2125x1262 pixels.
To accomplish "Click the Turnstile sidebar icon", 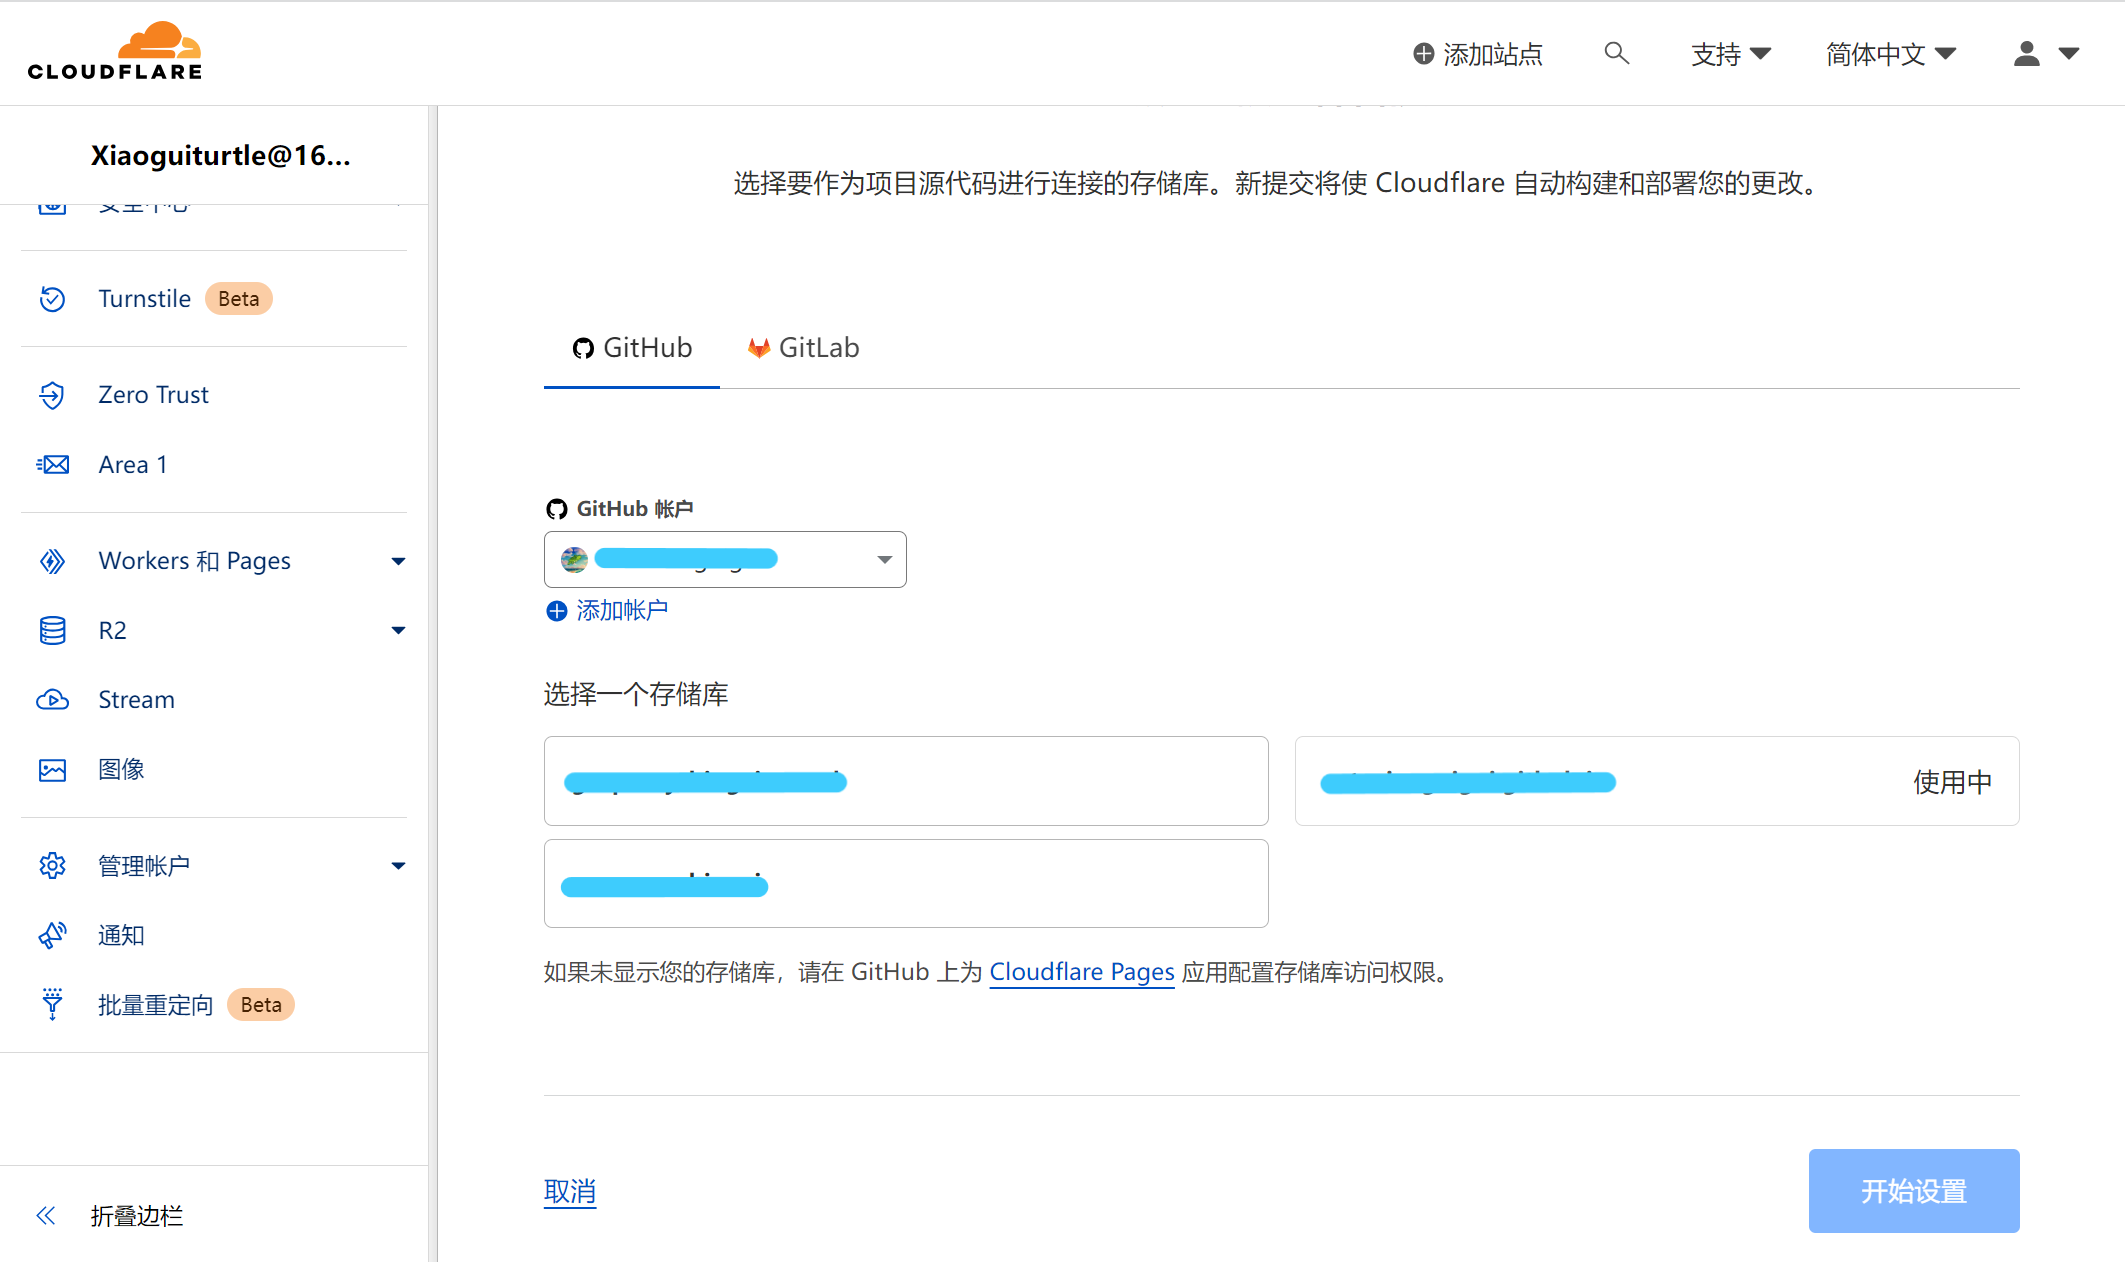I will (52, 299).
